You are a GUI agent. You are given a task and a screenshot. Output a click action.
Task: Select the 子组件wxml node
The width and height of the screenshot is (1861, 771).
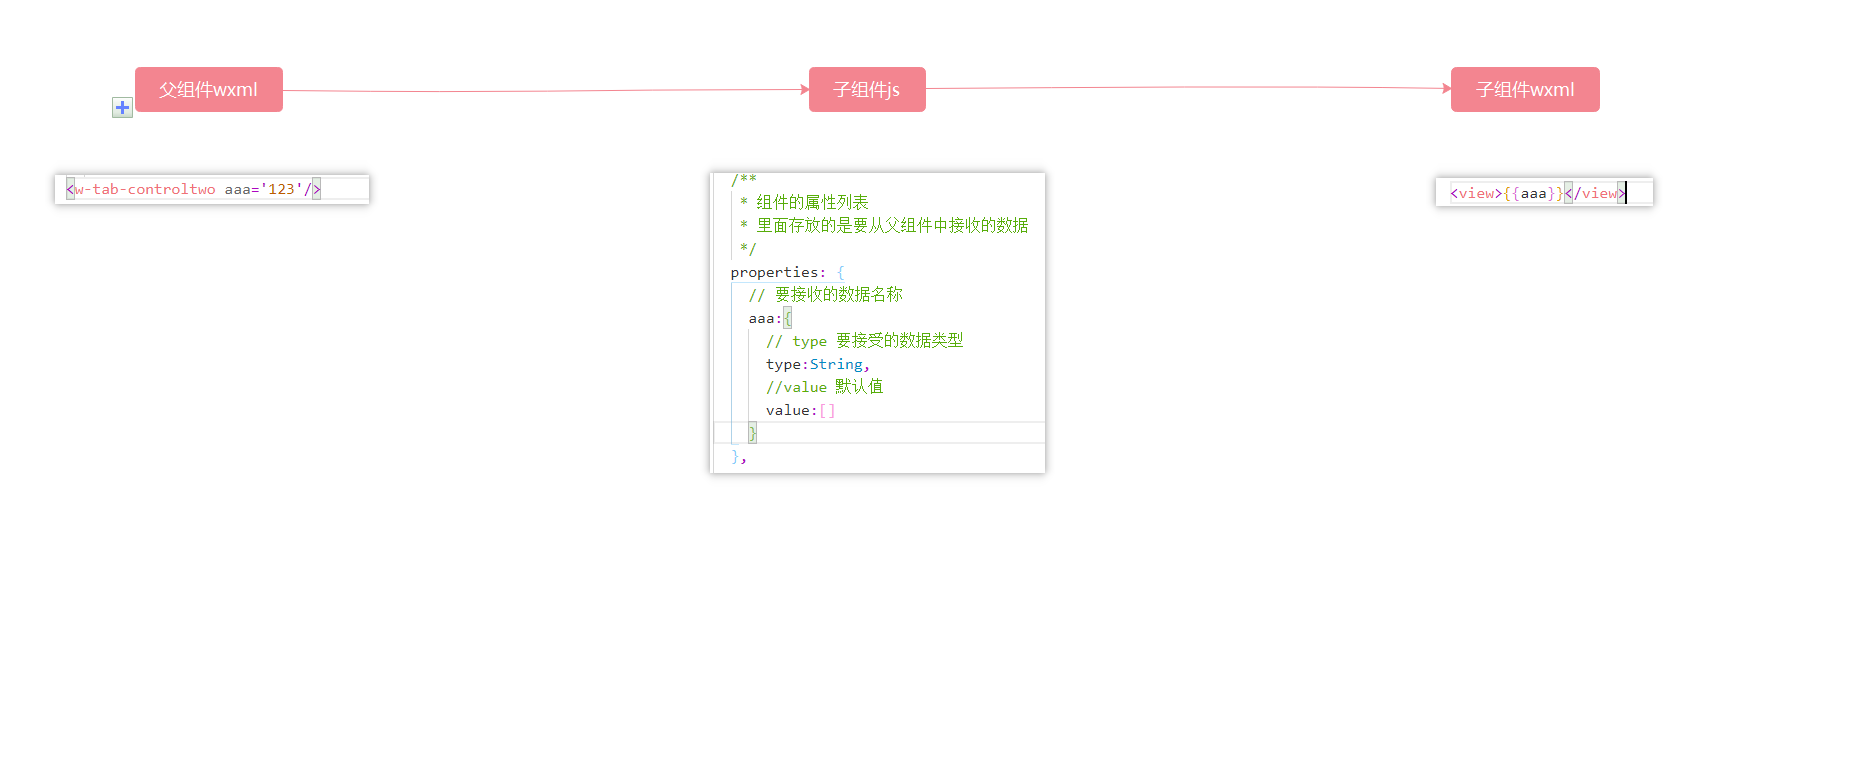[1525, 90]
